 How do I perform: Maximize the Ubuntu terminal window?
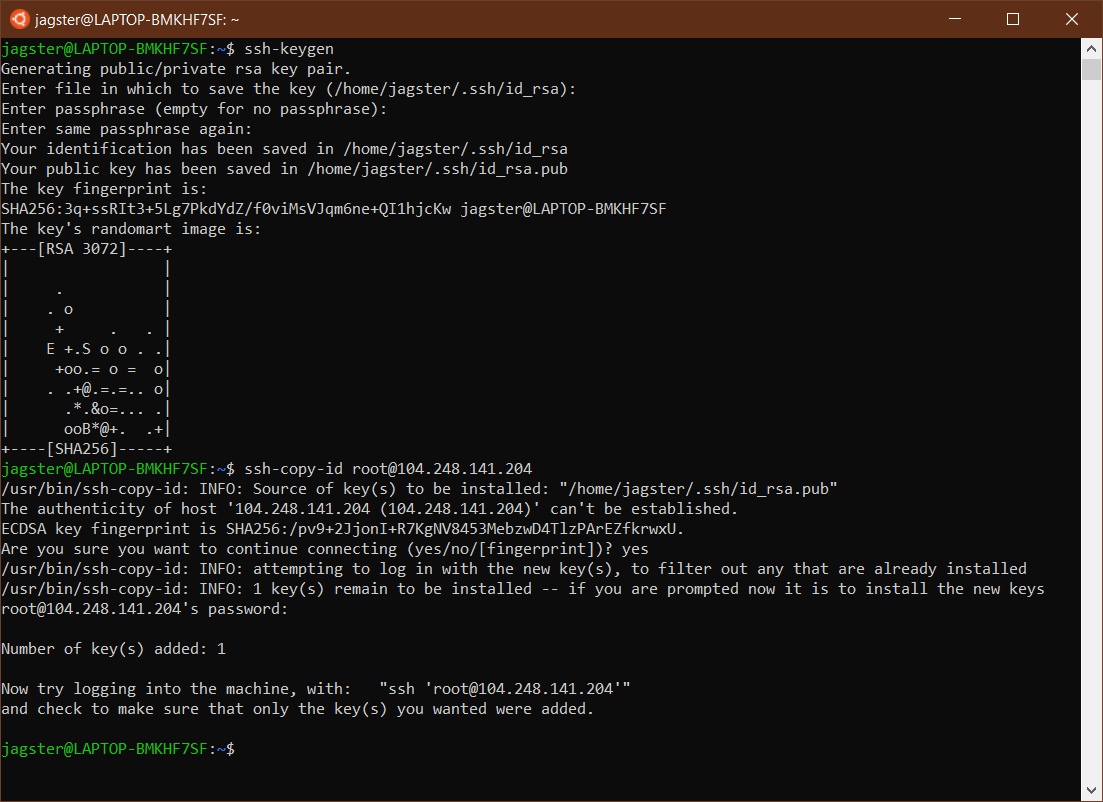(1013, 19)
